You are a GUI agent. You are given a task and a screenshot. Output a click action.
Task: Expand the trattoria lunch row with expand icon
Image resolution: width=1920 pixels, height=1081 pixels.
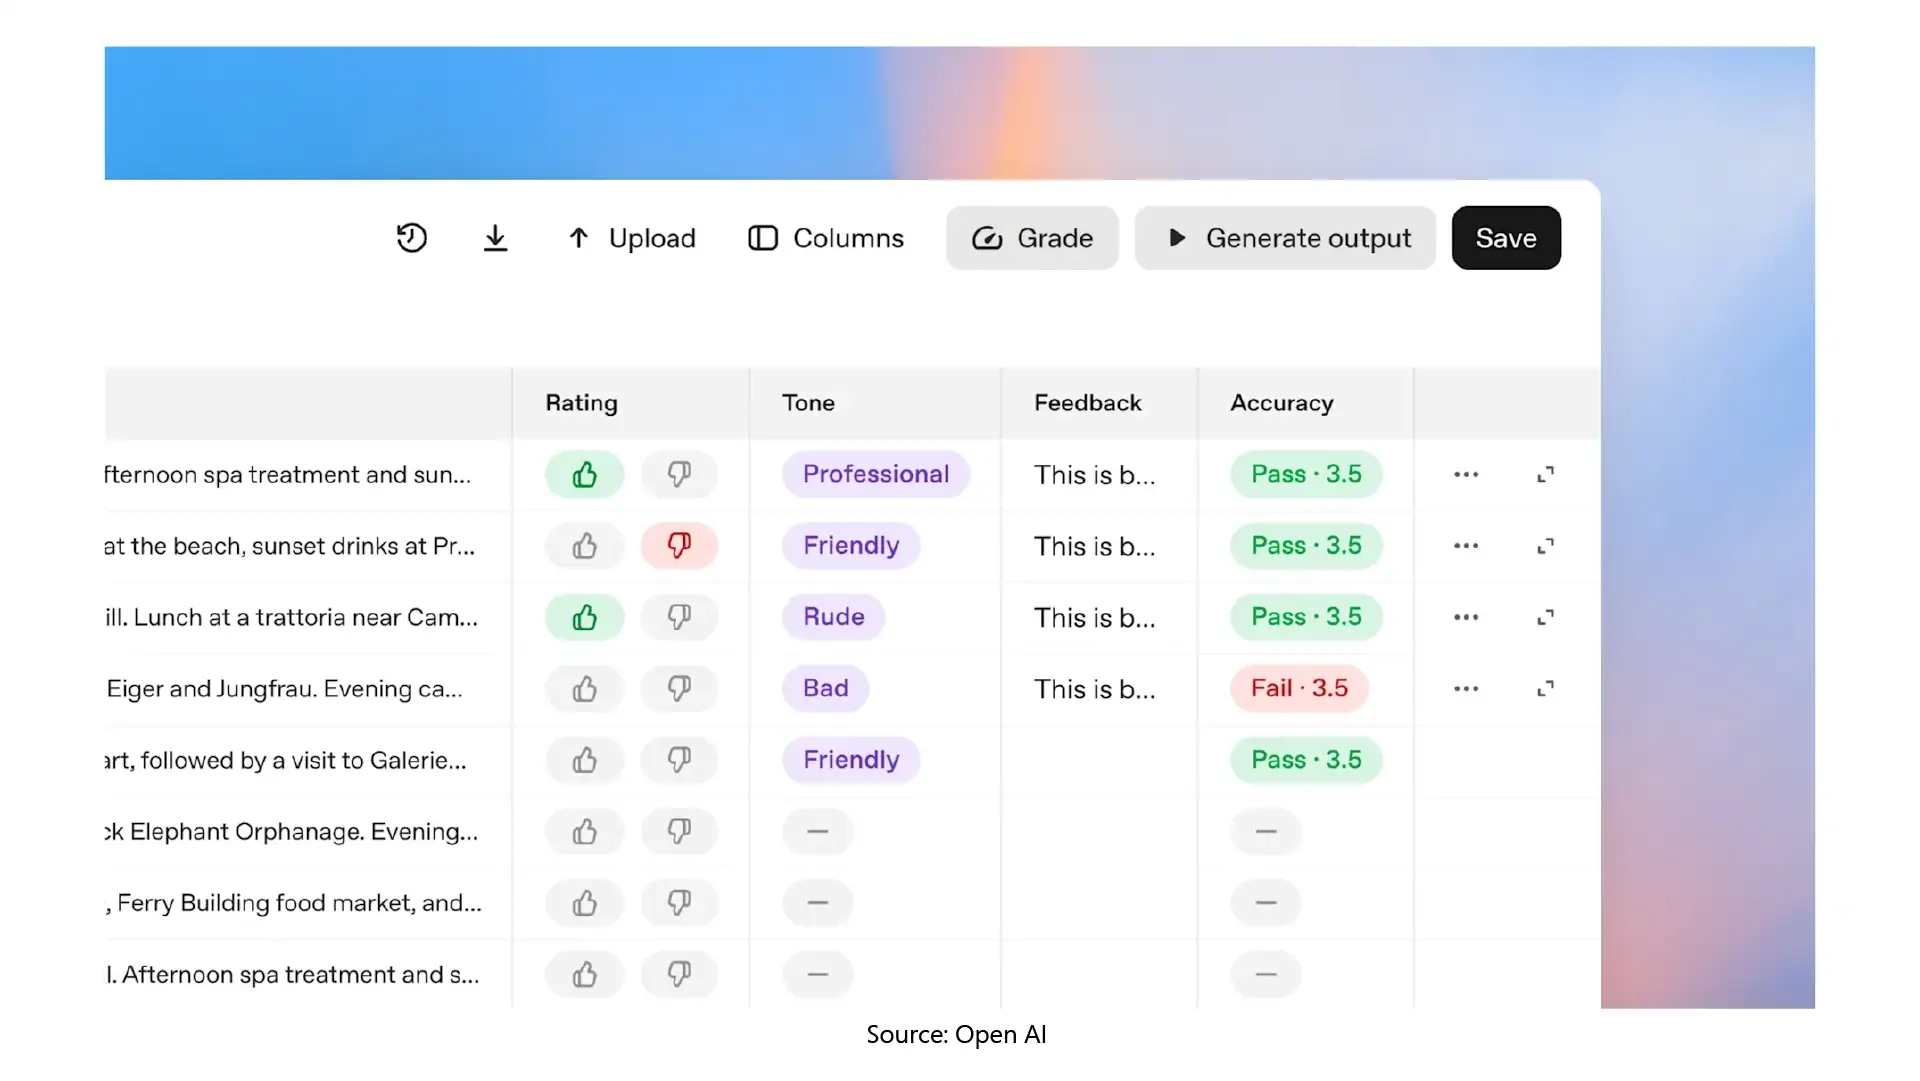1545,617
